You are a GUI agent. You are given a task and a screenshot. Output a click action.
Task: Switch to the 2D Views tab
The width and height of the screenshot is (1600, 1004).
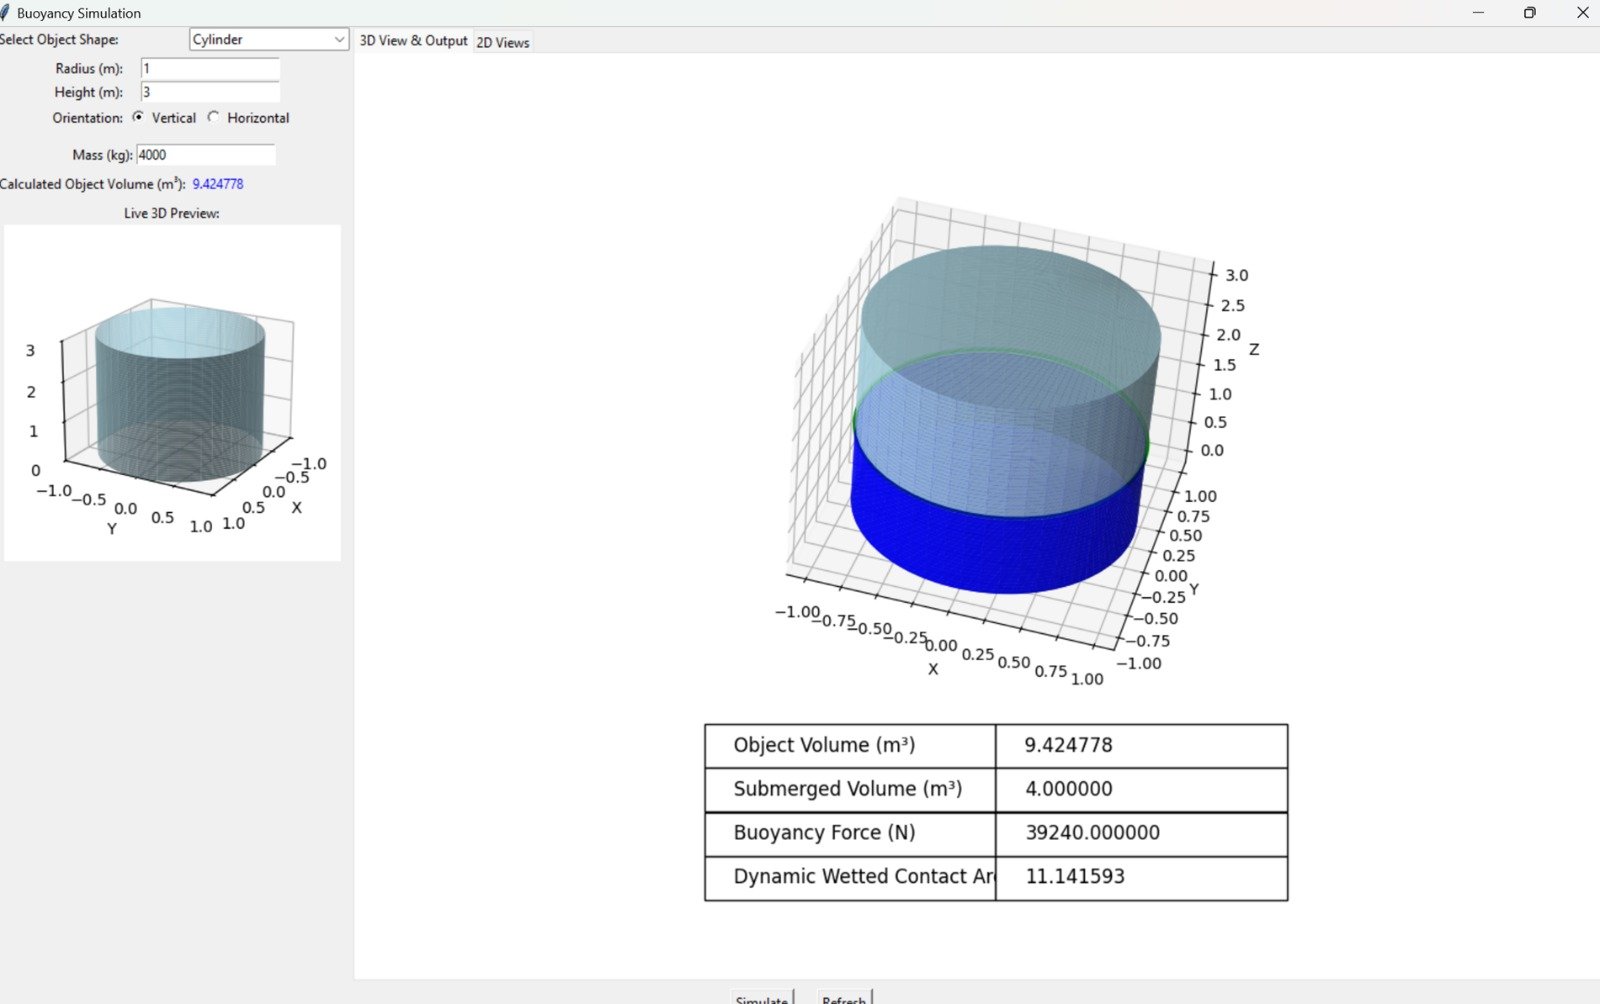[503, 42]
